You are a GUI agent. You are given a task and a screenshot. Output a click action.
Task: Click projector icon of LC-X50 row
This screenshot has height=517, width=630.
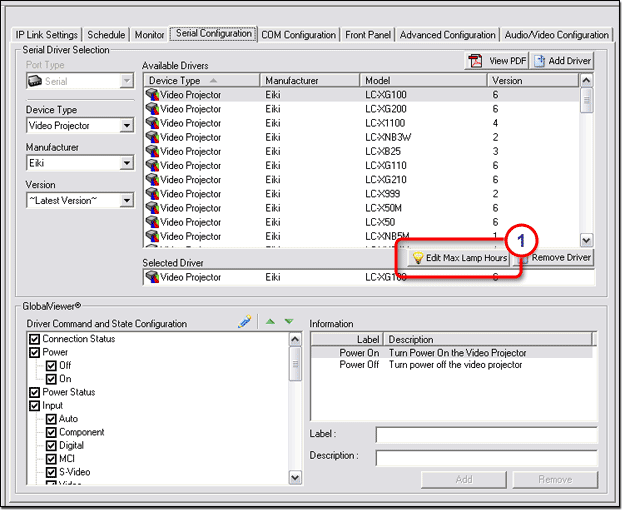pyautogui.click(x=152, y=222)
